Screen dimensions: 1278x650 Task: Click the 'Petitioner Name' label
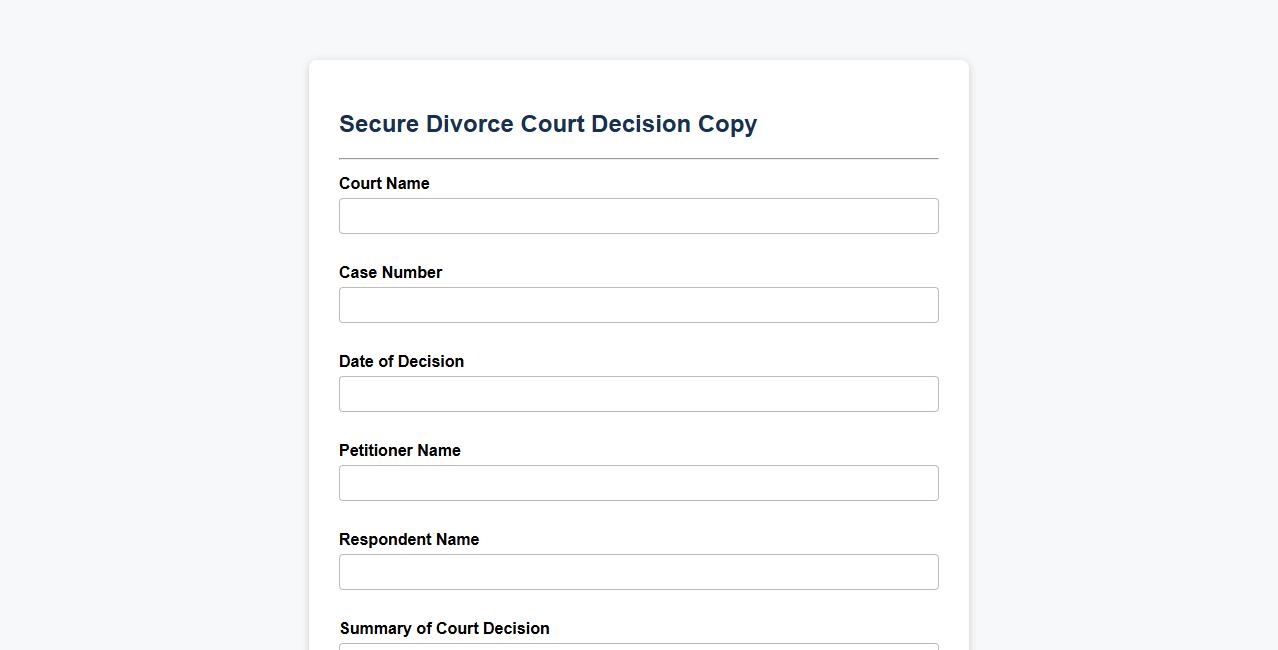pos(399,450)
